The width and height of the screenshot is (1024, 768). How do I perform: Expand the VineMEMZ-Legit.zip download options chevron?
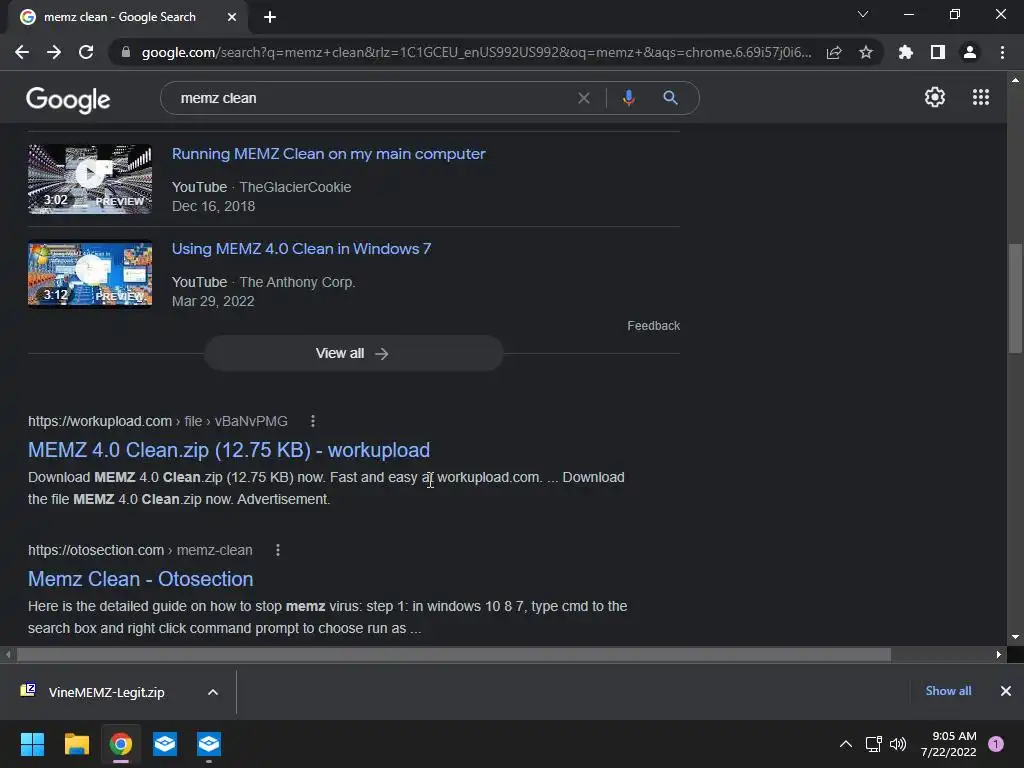[213, 692]
